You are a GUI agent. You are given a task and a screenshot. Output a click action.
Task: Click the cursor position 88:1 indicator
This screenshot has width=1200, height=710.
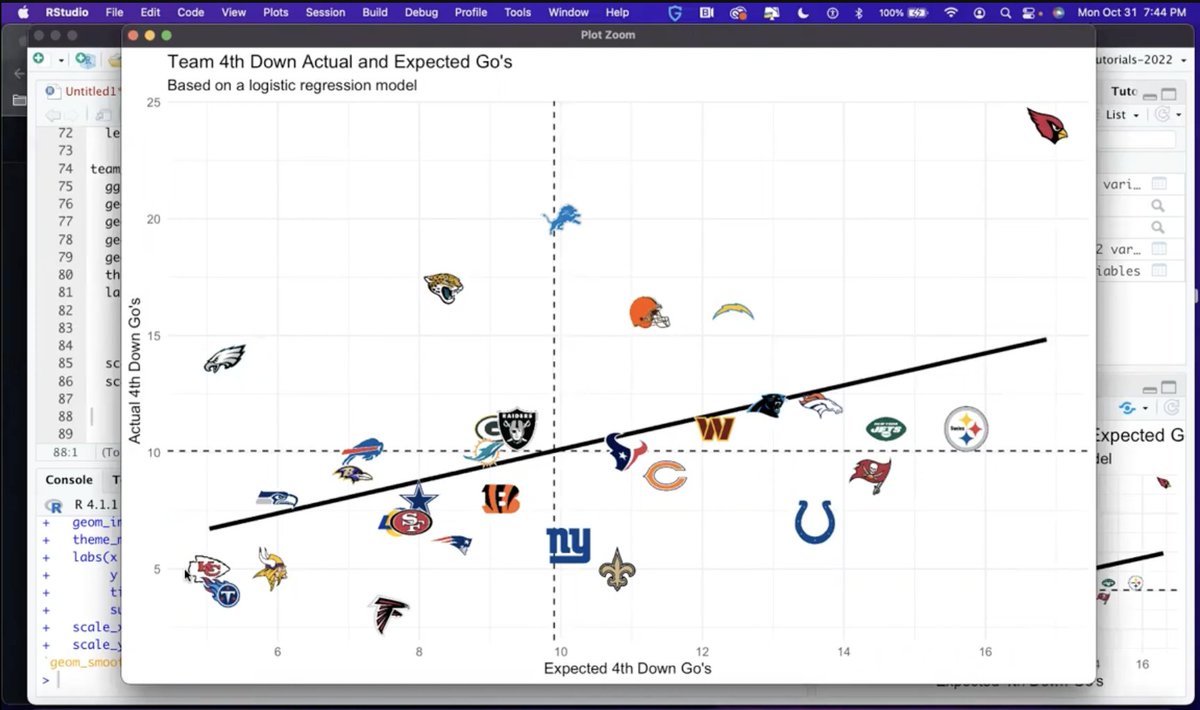[64, 452]
